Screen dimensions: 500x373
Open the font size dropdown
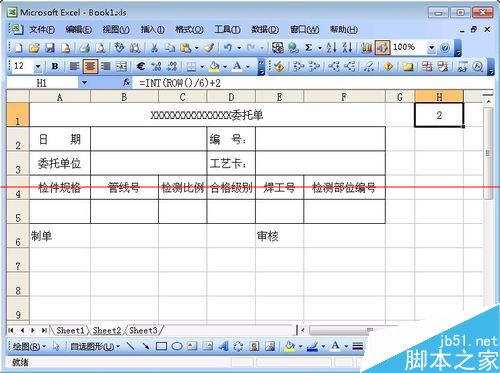coord(38,67)
